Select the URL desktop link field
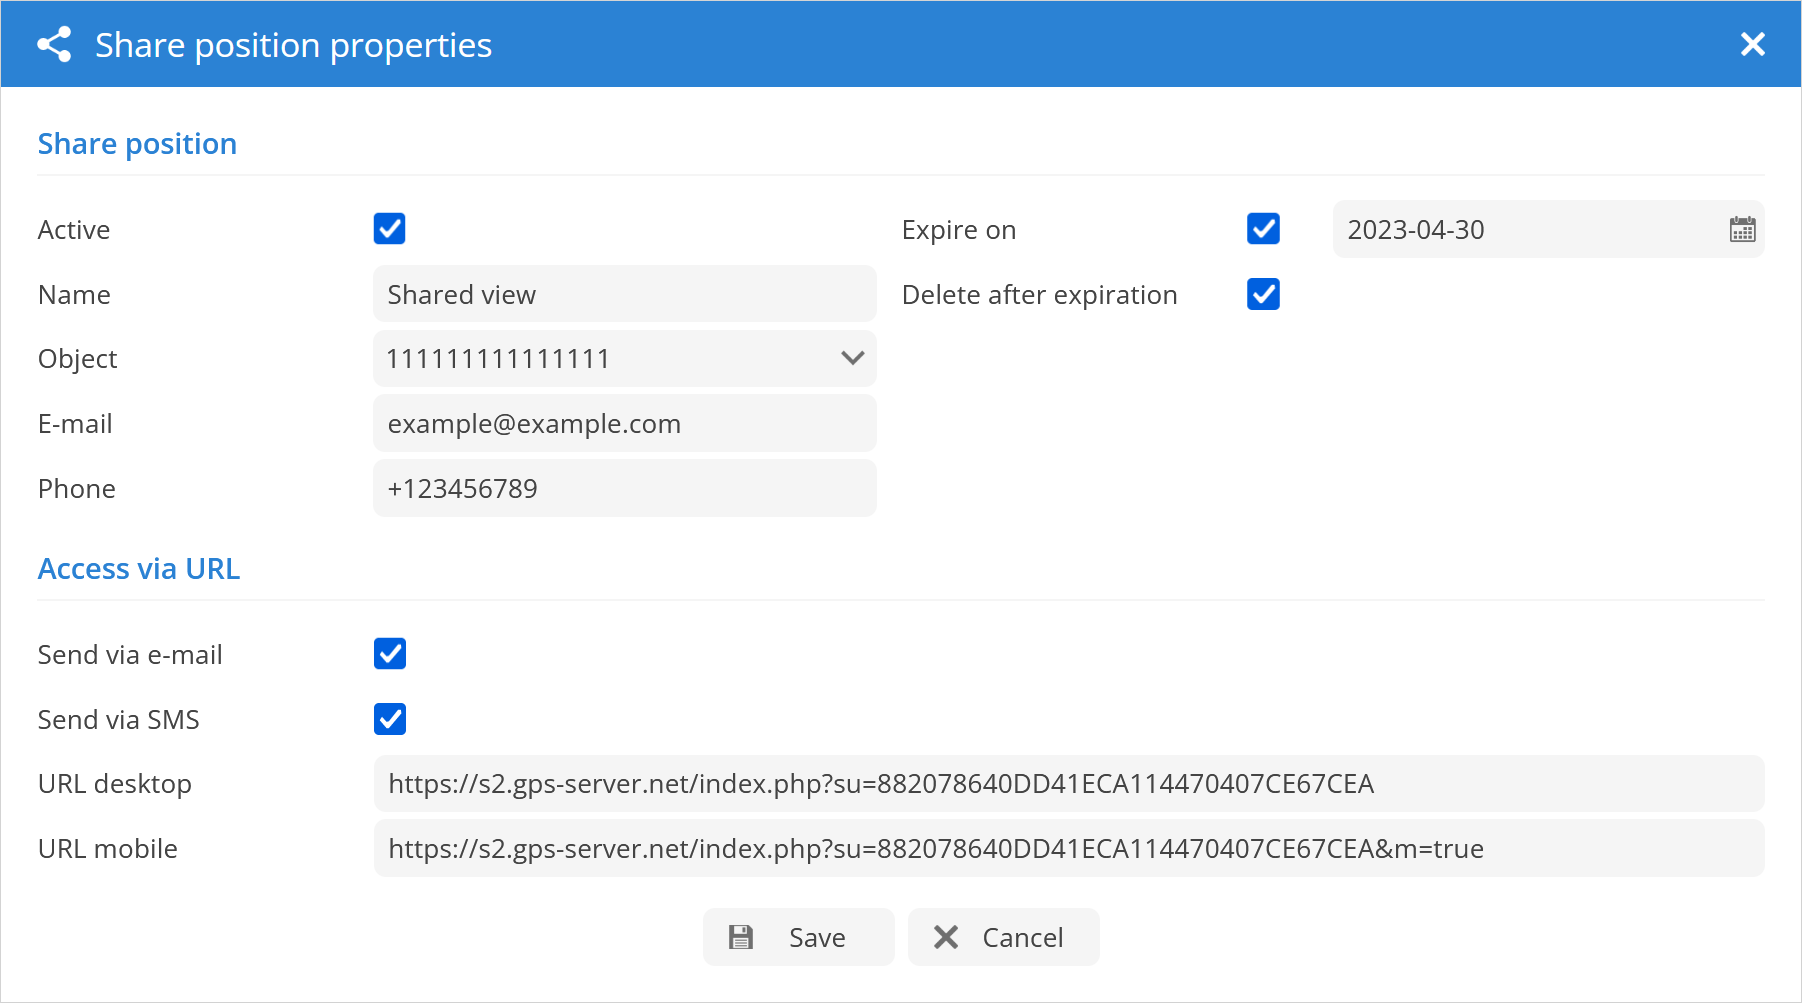The height and width of the screenshot is (1003, 1802). click(1068, 784)
